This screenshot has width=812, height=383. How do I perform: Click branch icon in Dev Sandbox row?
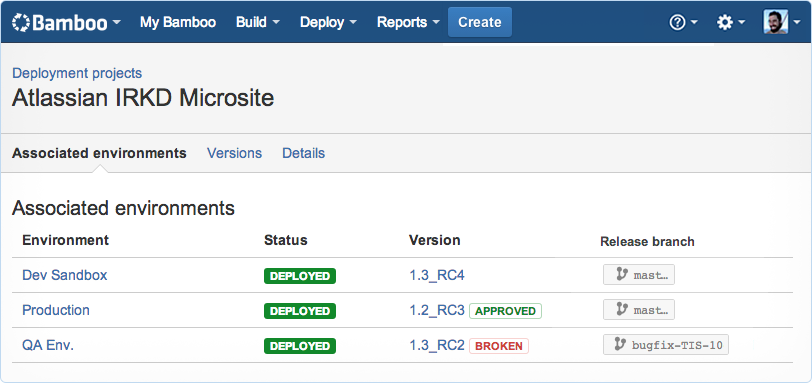click(x=621, y=275)
